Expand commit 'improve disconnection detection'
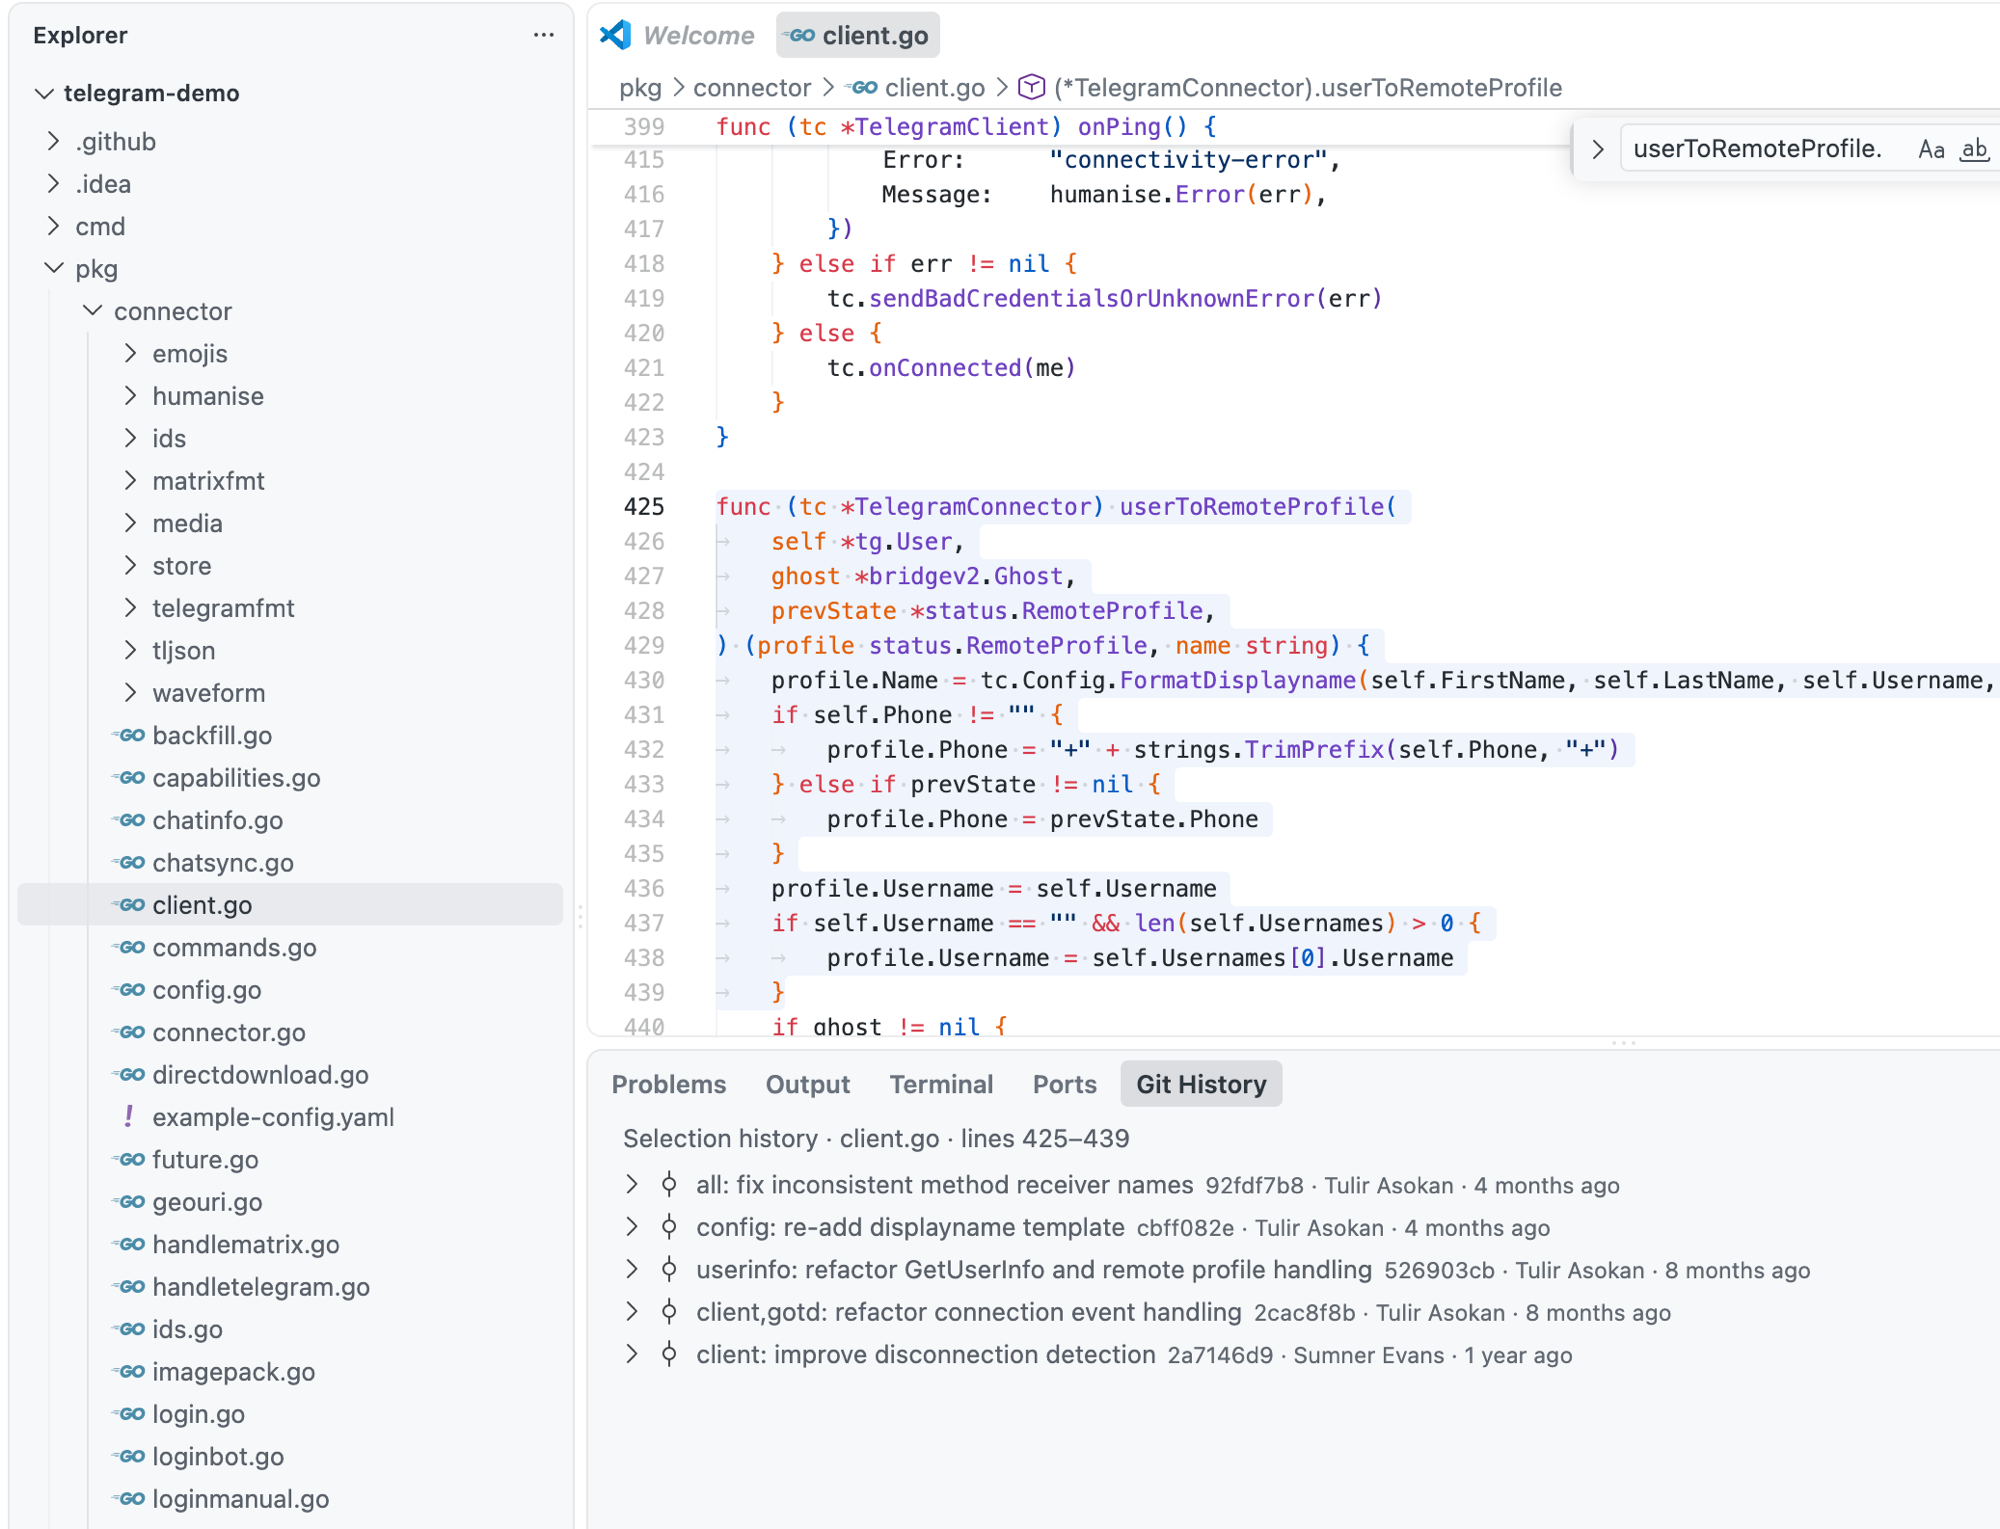Image resolution: width=2000 pixels, height=1529 pixels. 632,1355
